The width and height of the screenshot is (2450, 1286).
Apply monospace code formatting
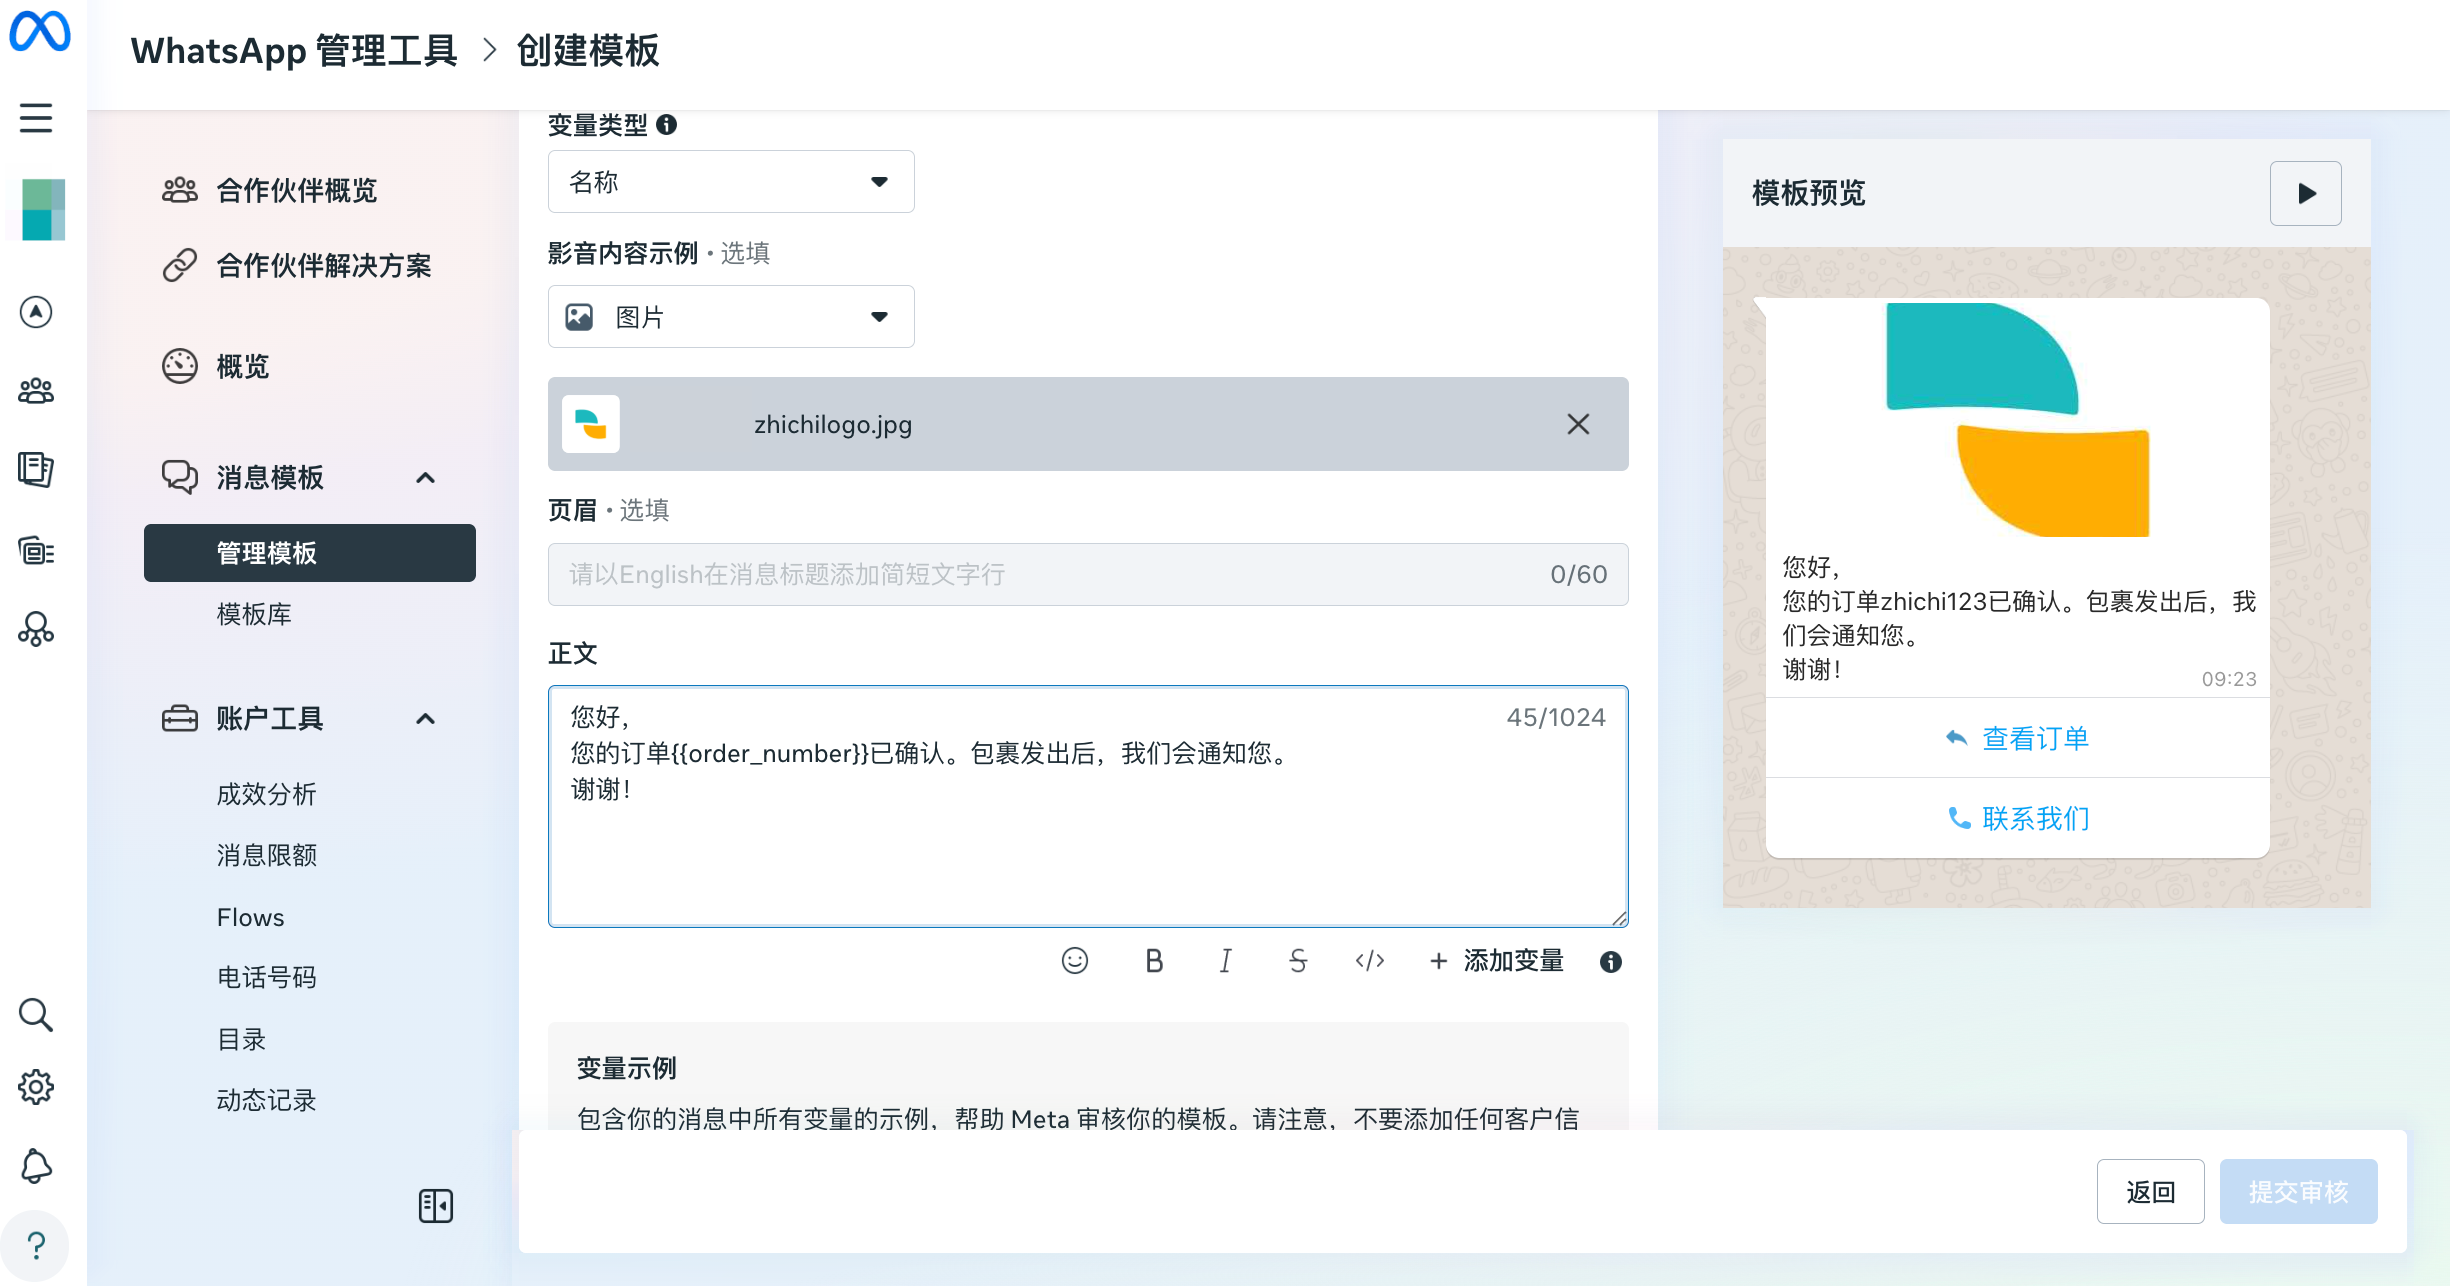point(1369,961)
